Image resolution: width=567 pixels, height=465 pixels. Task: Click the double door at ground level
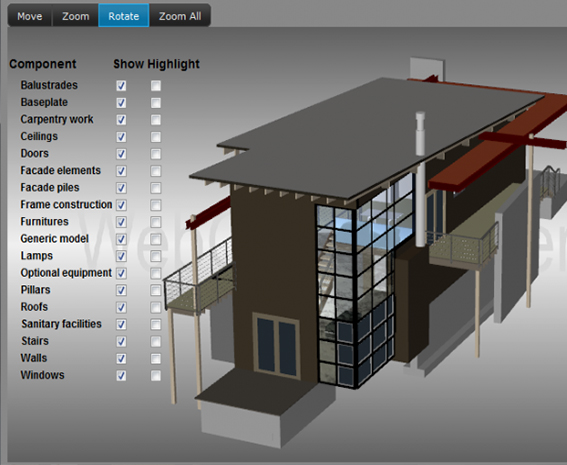[x=277, y=346]
